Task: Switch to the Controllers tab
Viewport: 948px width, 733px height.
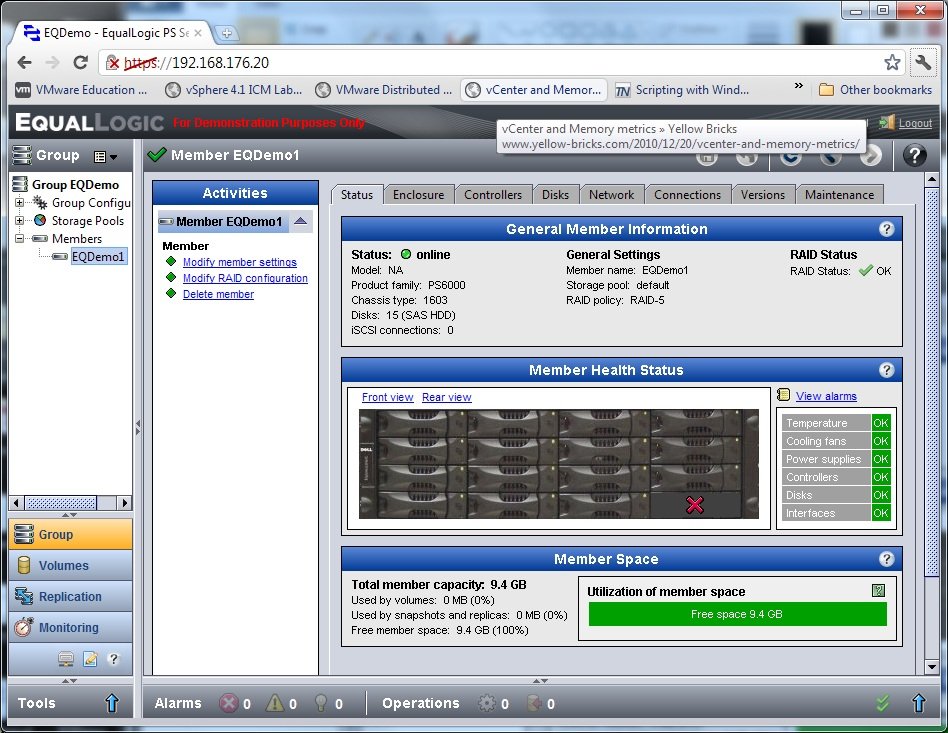Action: tap(493, 195)
